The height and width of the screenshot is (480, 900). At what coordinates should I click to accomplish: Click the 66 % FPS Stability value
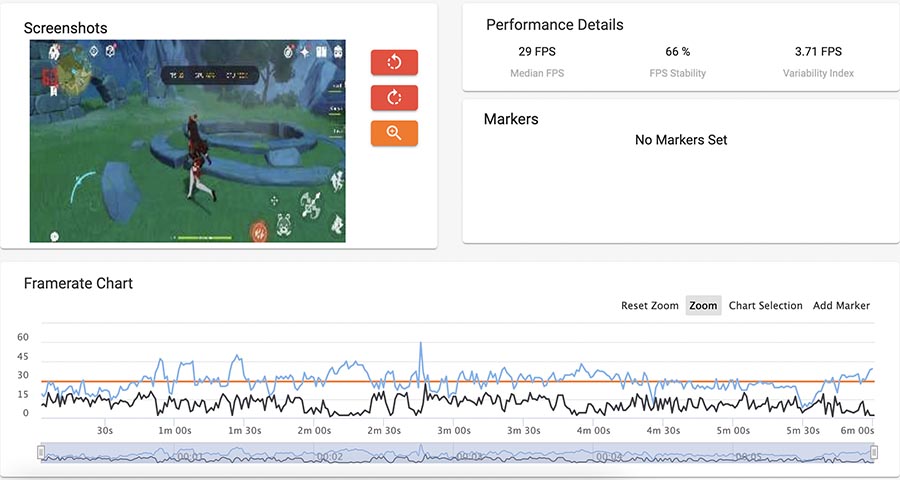pos(678,51)
